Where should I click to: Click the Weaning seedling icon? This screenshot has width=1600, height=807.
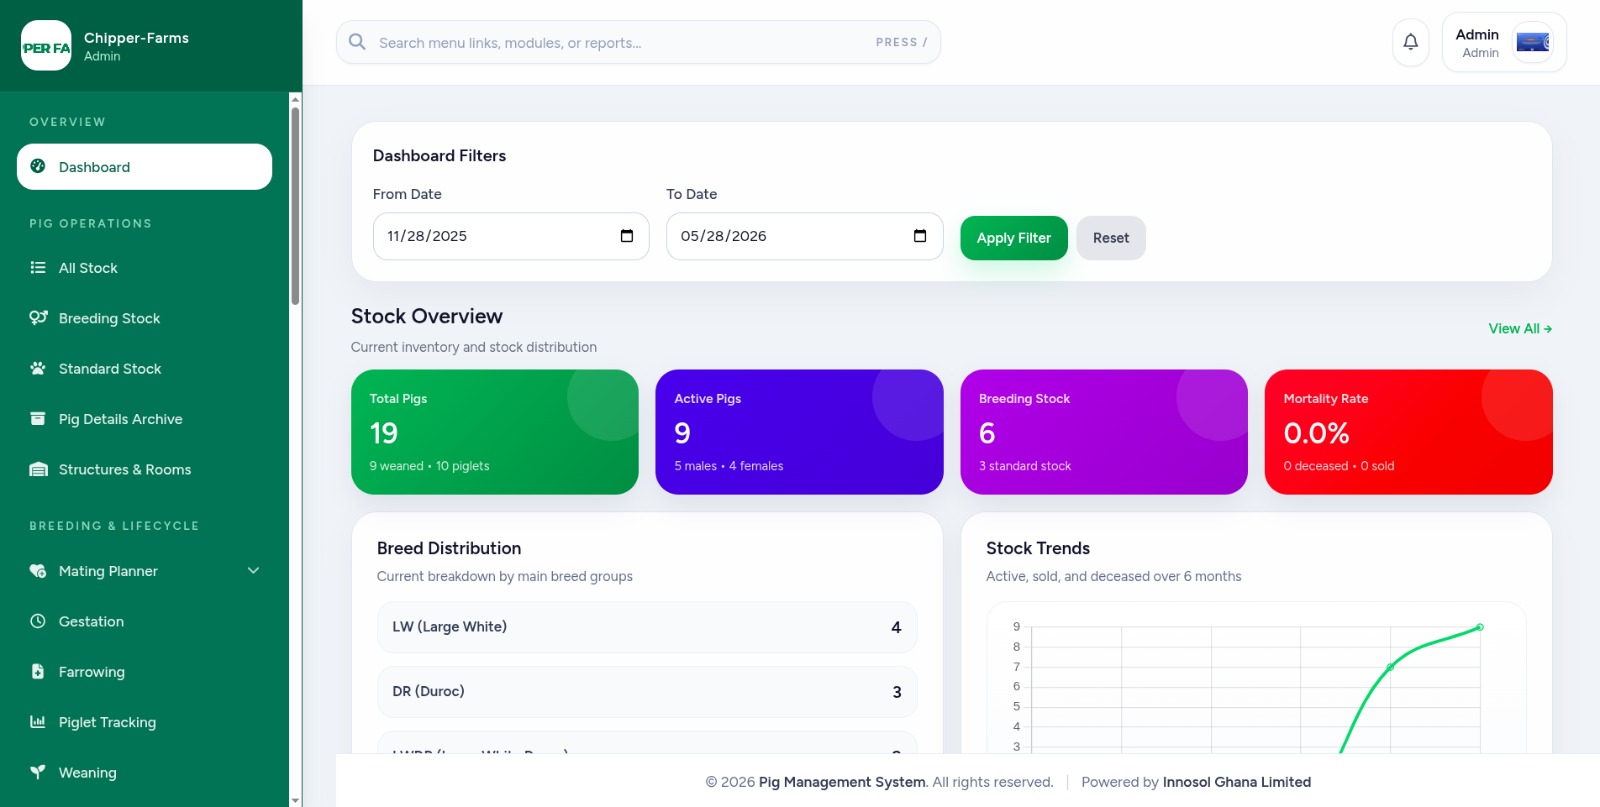click(x=38, y=773)
